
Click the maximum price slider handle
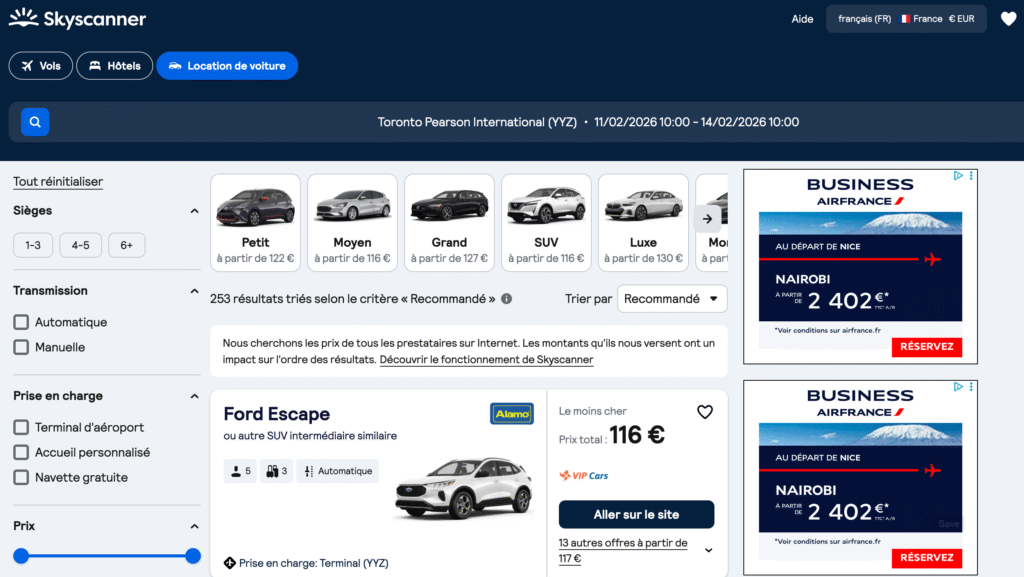(x=193, y=556)
